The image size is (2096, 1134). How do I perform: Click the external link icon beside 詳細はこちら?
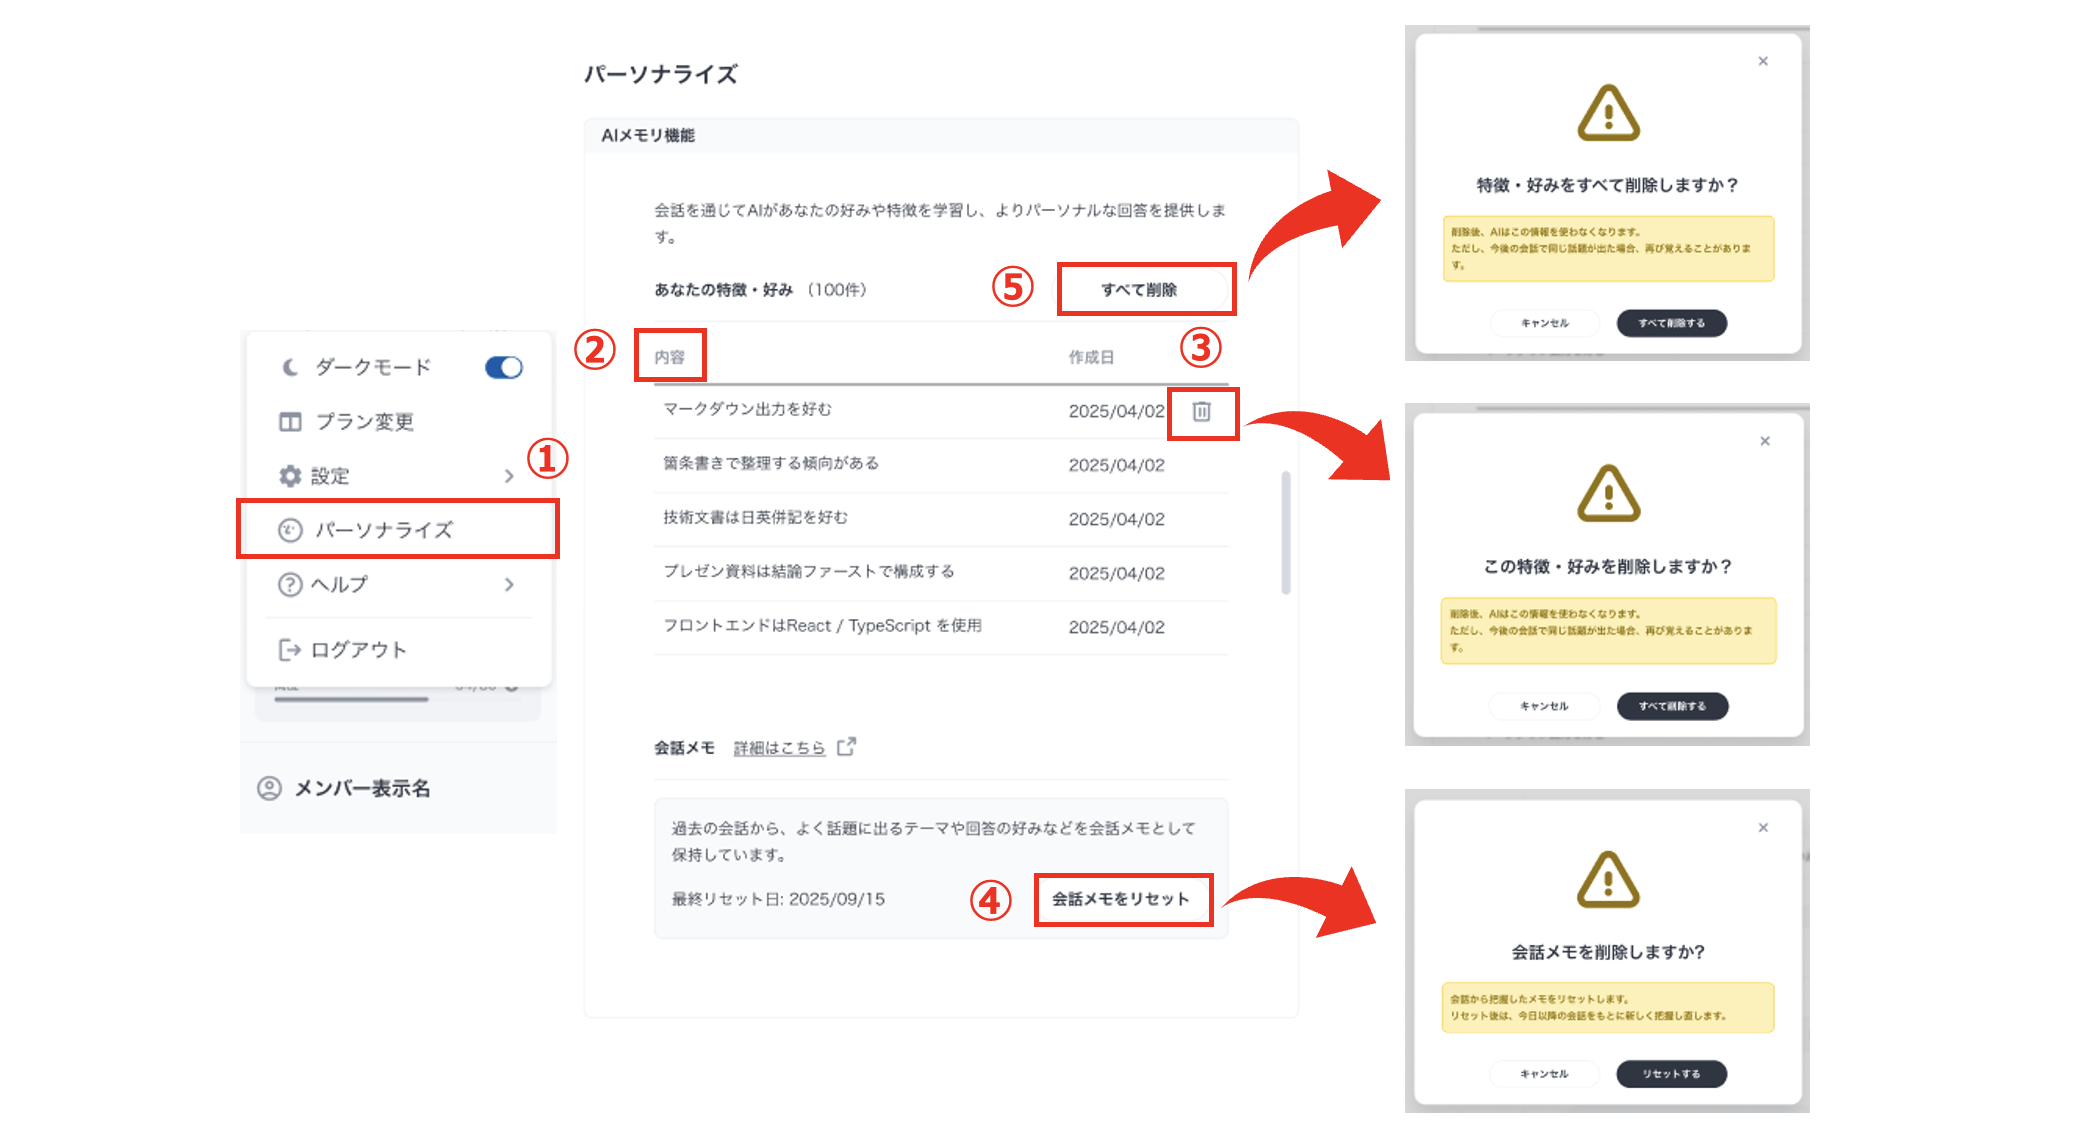847,746
